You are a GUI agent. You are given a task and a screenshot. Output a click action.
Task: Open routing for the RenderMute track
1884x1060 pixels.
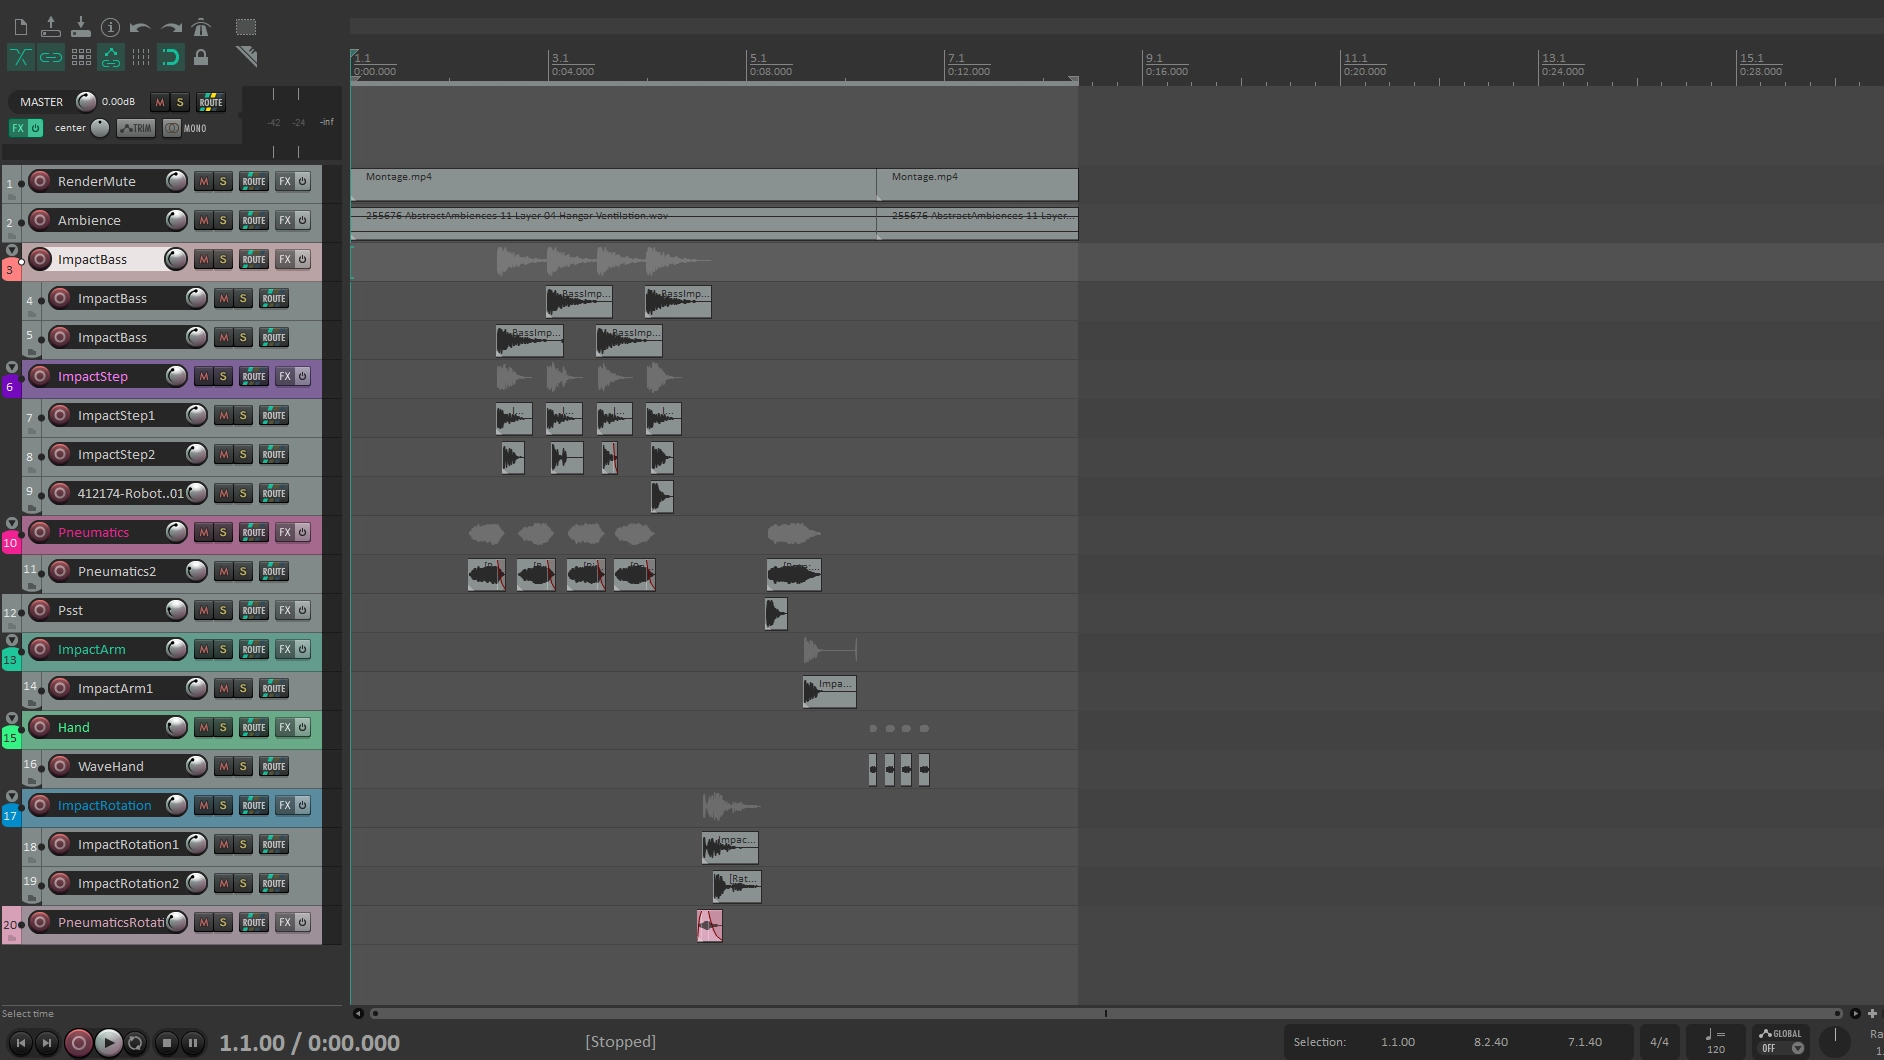point(254,181)
